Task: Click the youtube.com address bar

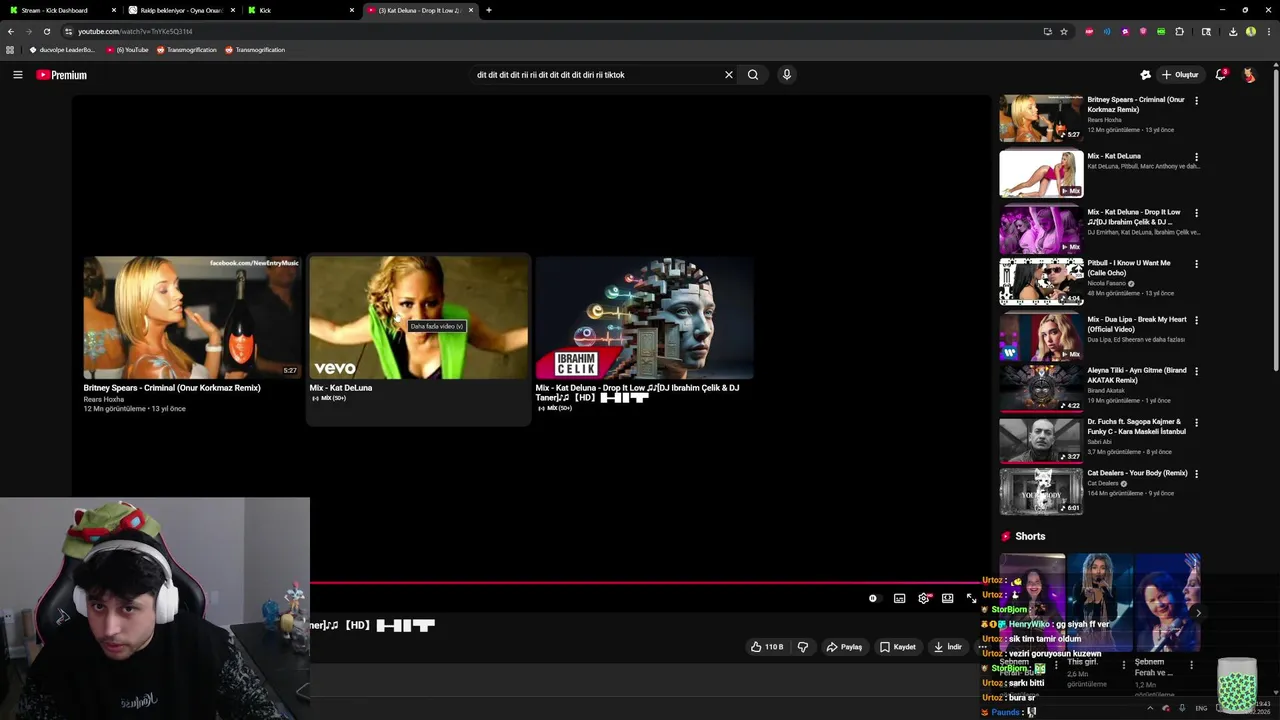Action: (550, 31)
